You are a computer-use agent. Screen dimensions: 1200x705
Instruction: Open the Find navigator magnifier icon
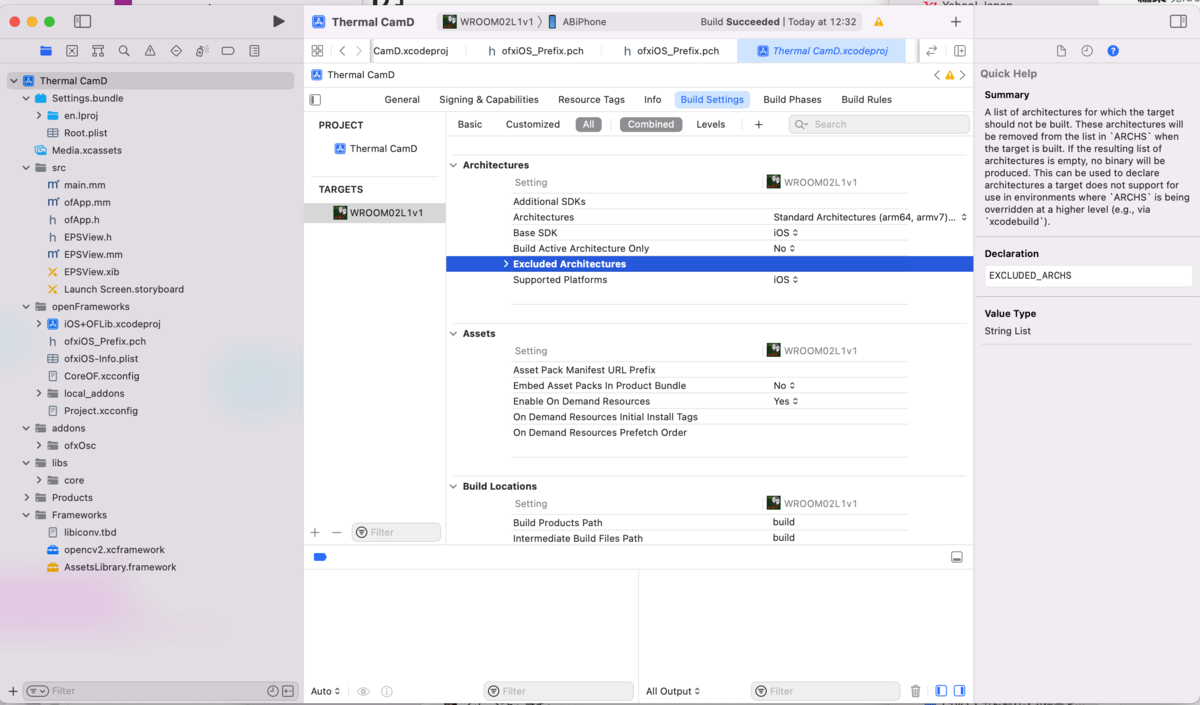[124, 51]
